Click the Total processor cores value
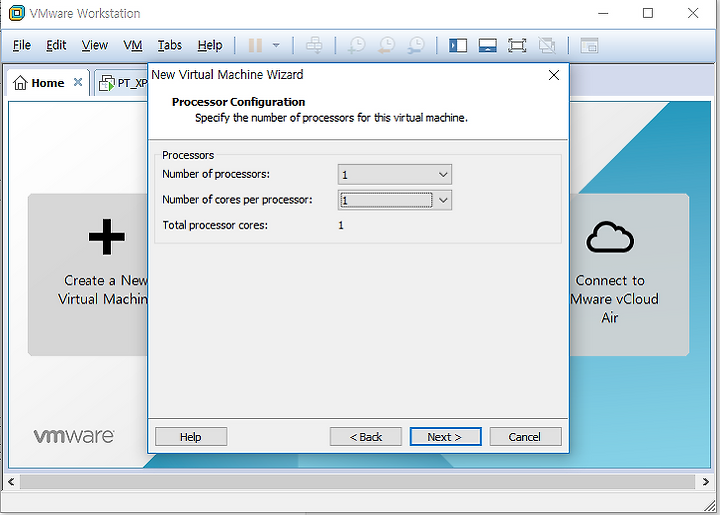Image resolution: width=720 pixels, height=515 pixels. click(341, 225)
